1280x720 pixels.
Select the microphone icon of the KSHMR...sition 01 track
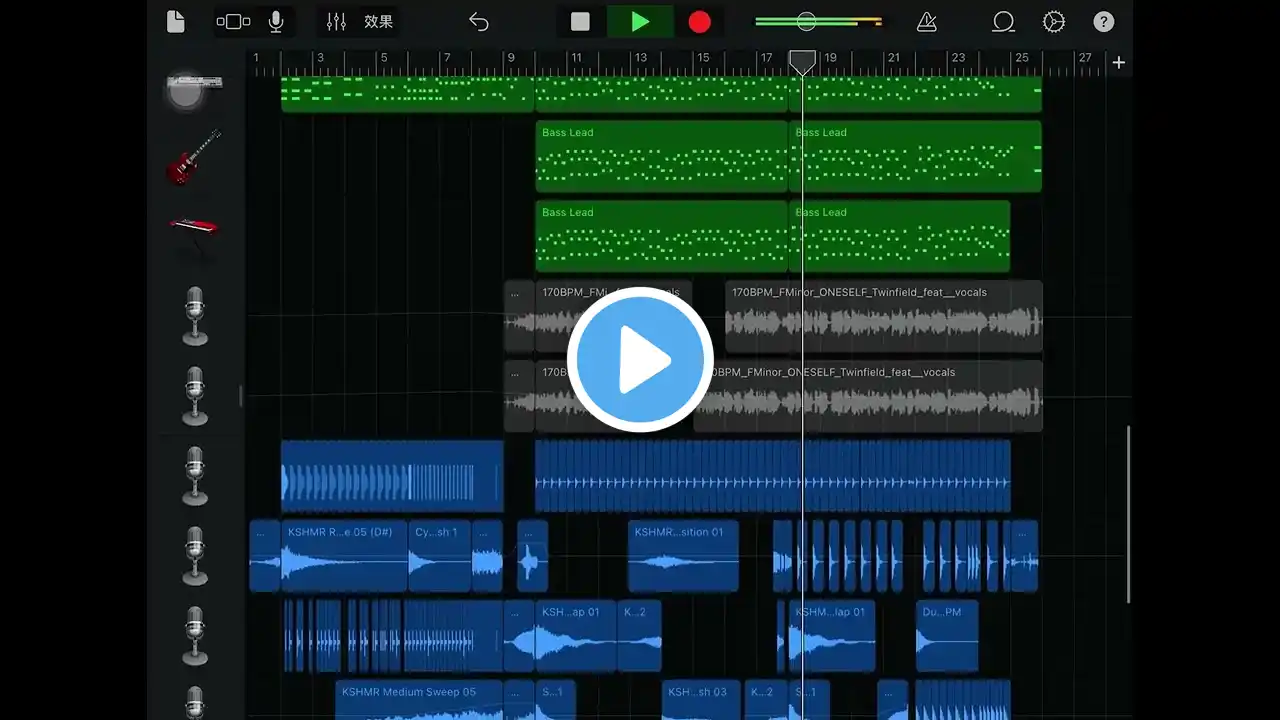(x=196, y=556)
